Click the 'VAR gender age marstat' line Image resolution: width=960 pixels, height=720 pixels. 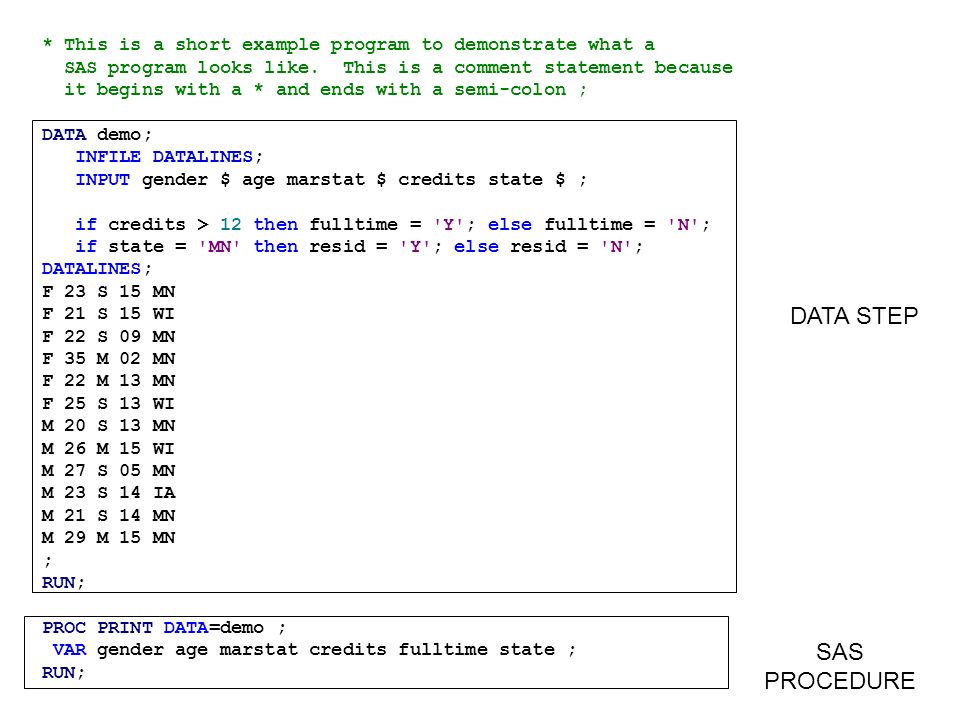click(313, 650)
